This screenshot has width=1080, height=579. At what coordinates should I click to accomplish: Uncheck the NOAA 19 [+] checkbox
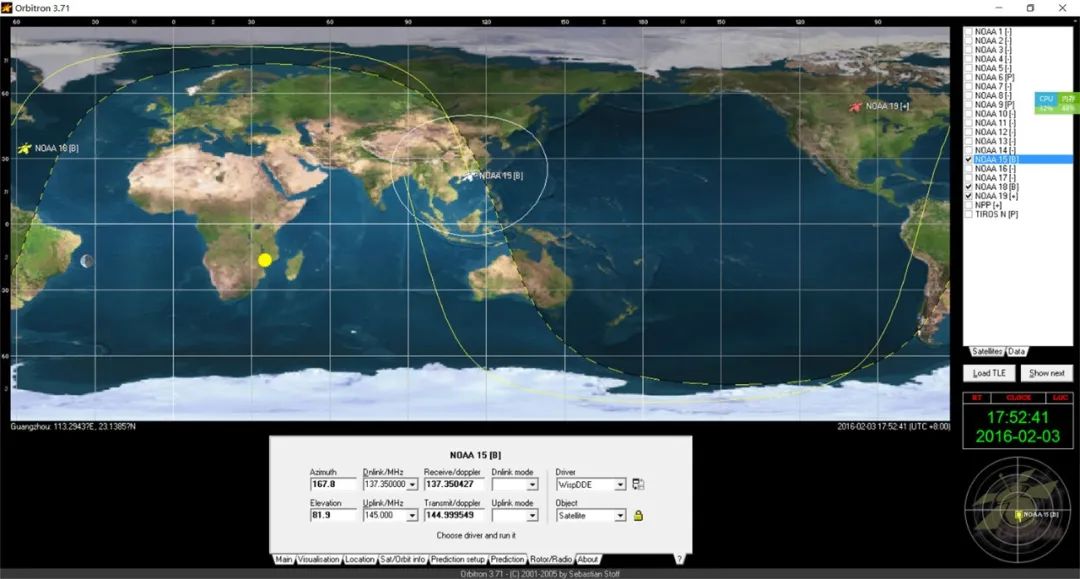point(969,196)
